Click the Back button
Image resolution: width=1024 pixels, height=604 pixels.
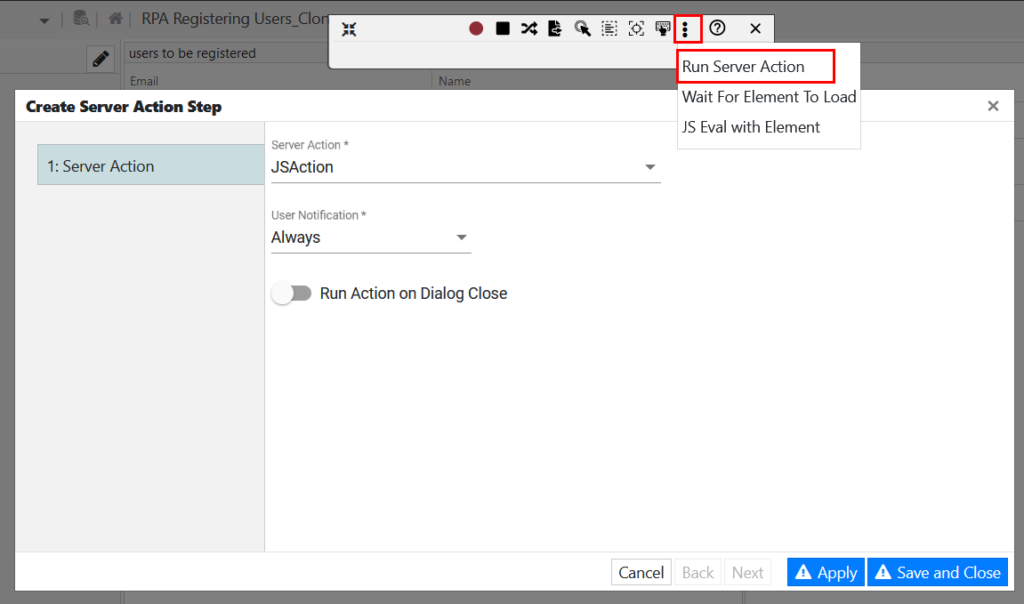point(697,573)
